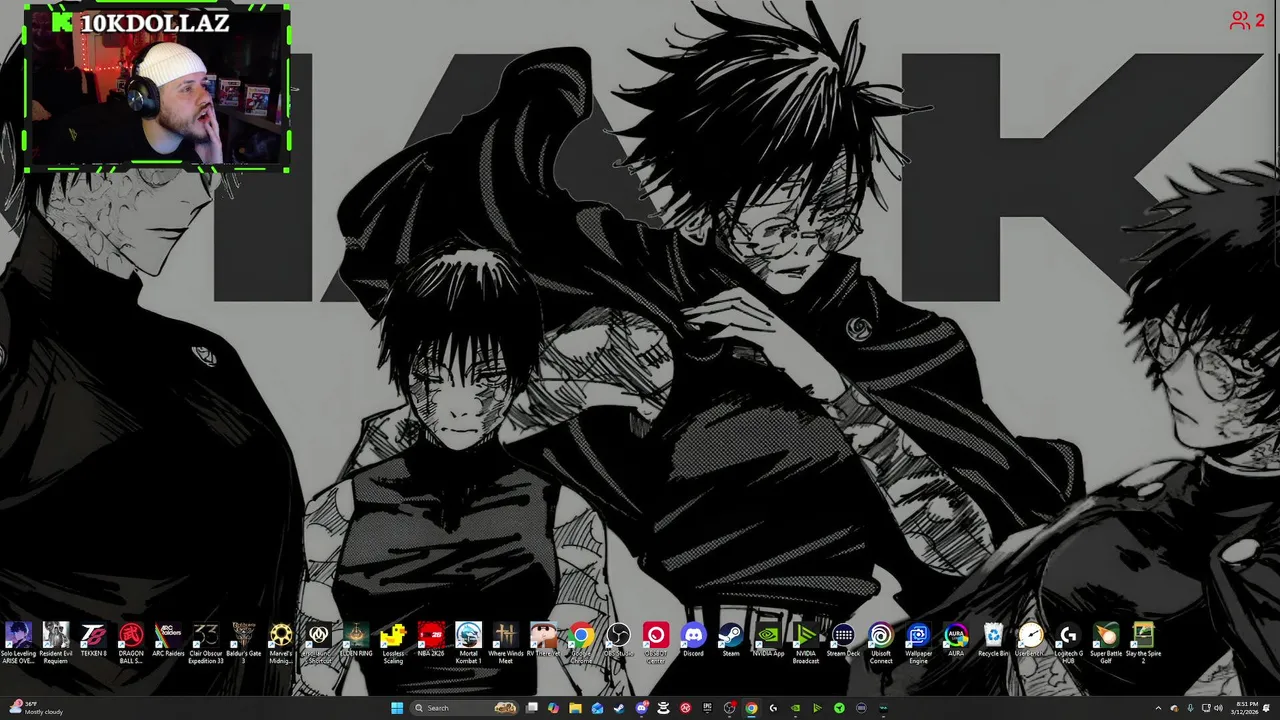The width and height of the screenshot is (1280, 720).
Task: Select the UserBenchmark desktop icon
Action: point(1031,641)
